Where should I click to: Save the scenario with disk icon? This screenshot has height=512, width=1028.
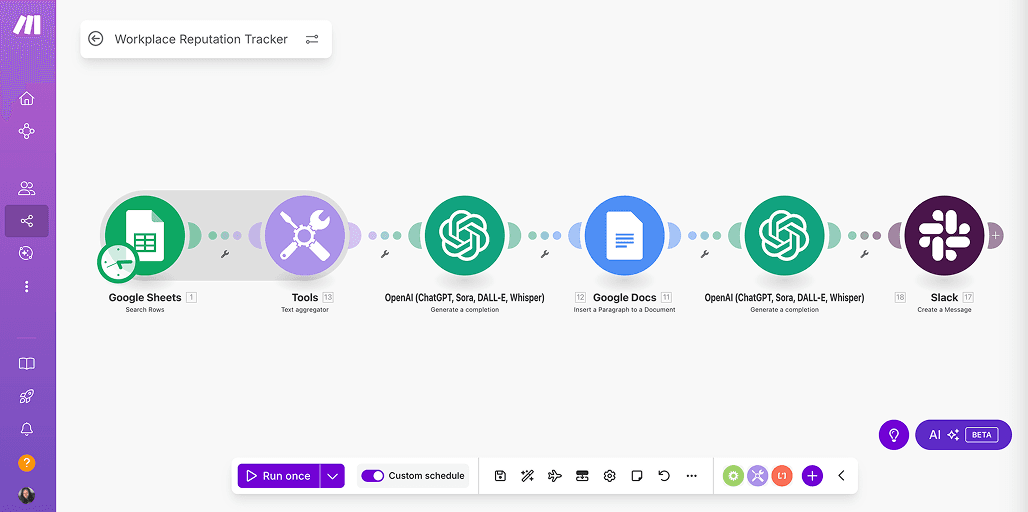[500, 476]
